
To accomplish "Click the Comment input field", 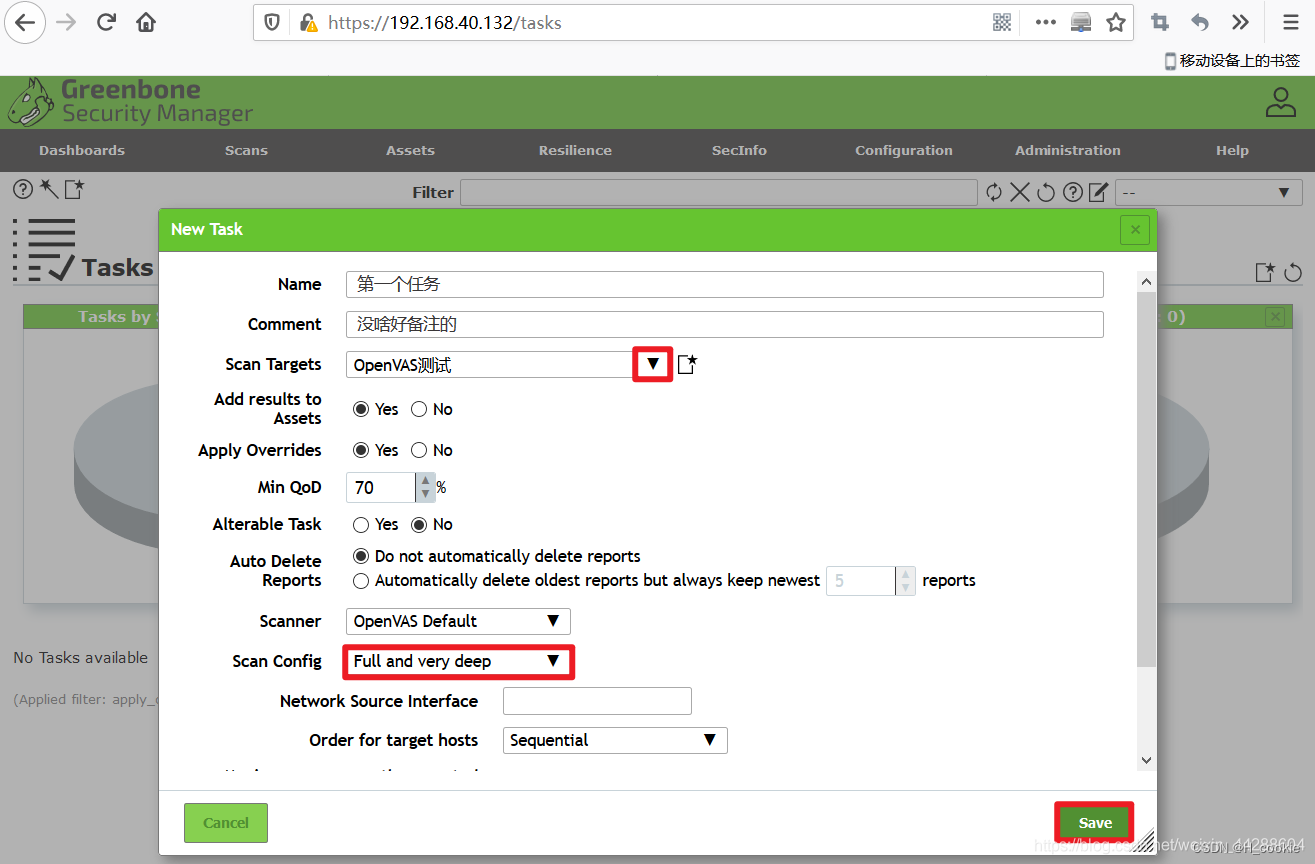I will pos(725,324).
